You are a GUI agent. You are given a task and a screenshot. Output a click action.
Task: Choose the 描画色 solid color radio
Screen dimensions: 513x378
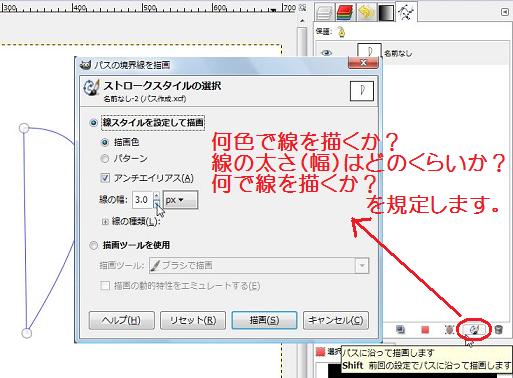tap(105, 143)
